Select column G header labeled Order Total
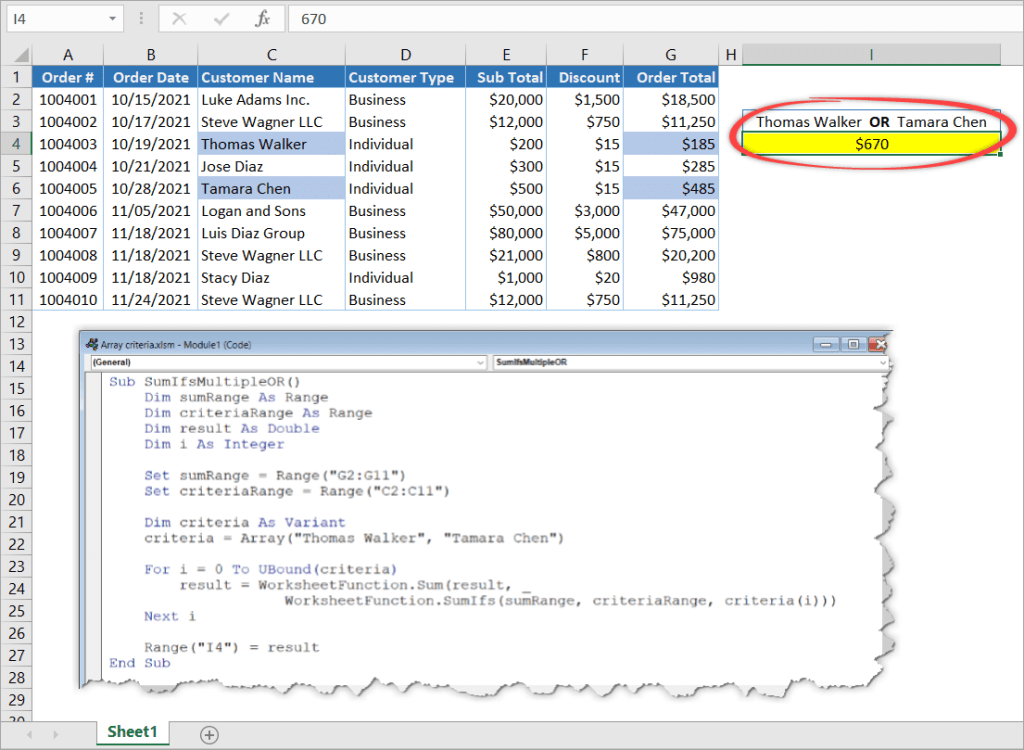 670,54
